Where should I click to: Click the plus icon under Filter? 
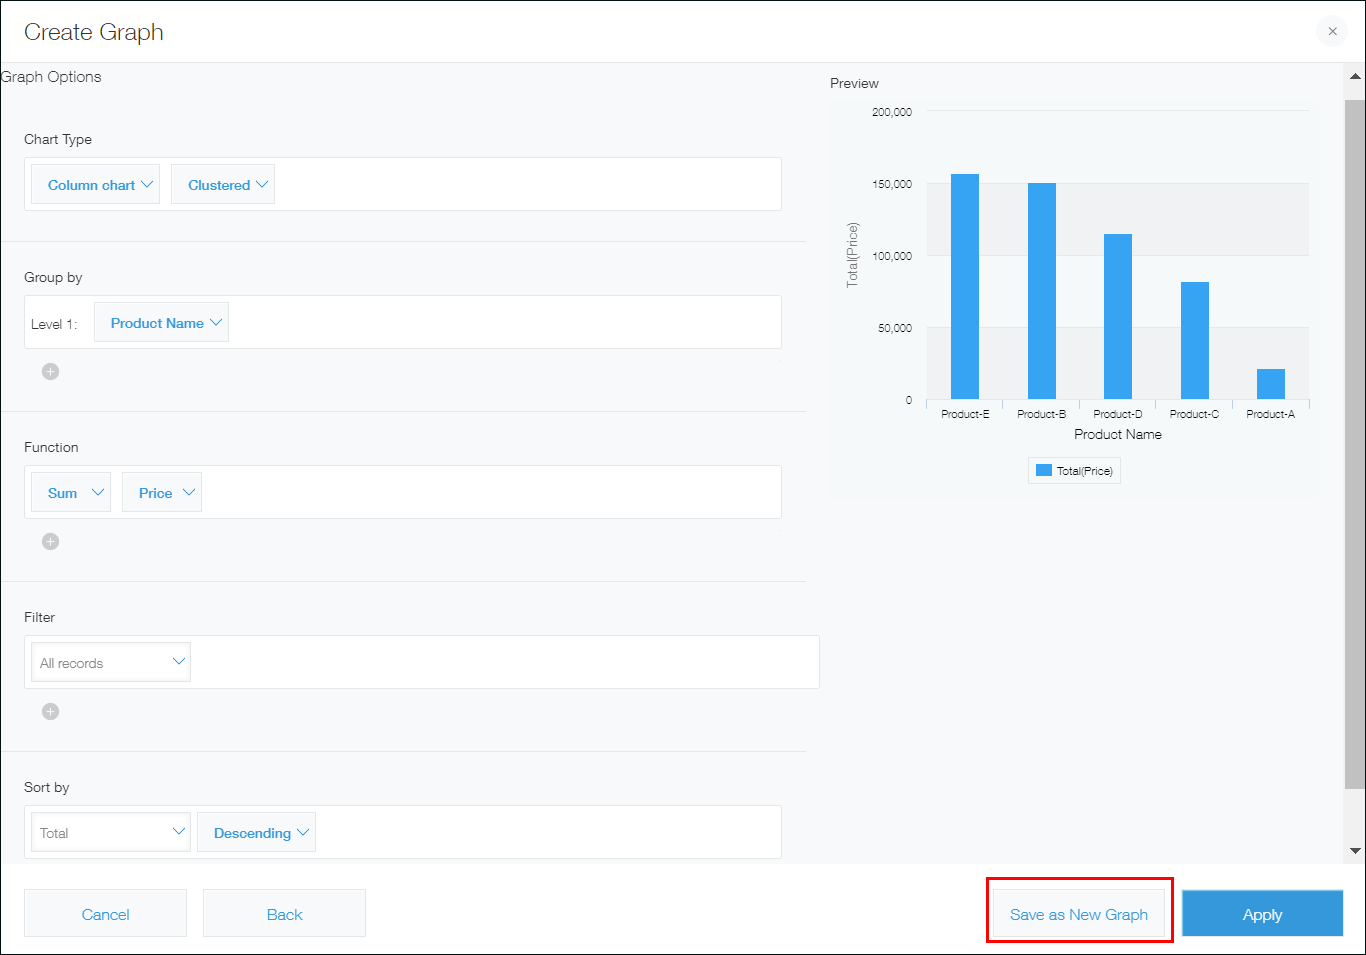pyautogui.click(x=50, y=711)
